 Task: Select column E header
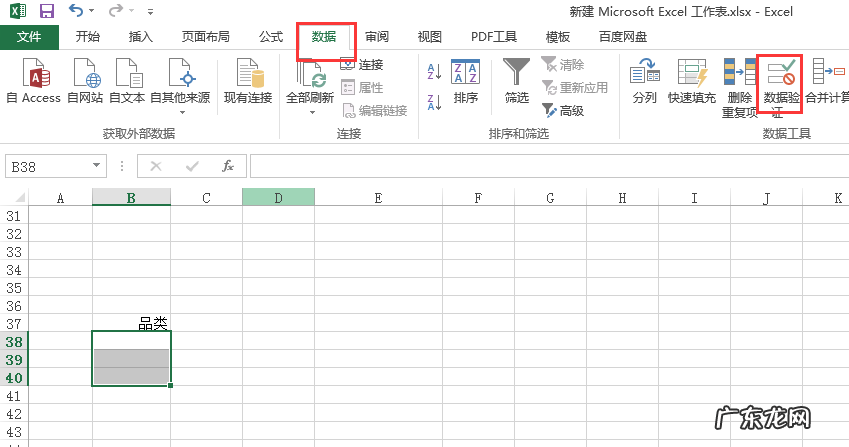coord(378,198)
